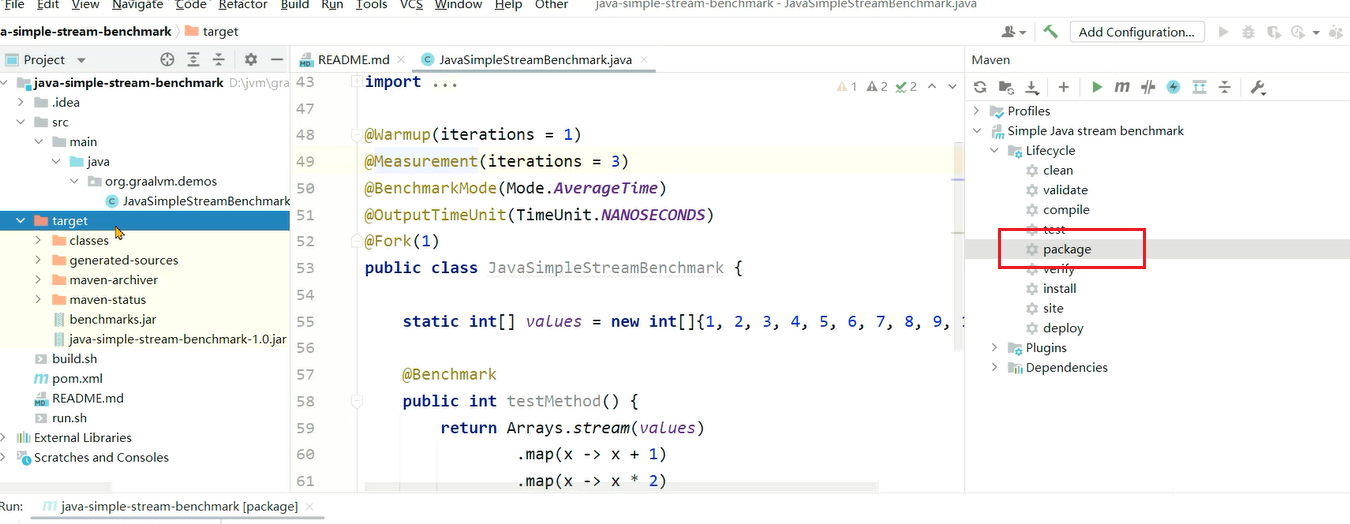Open Project panel gear options
This screenshot has height=524, width=1350.
tap(251, 60)
